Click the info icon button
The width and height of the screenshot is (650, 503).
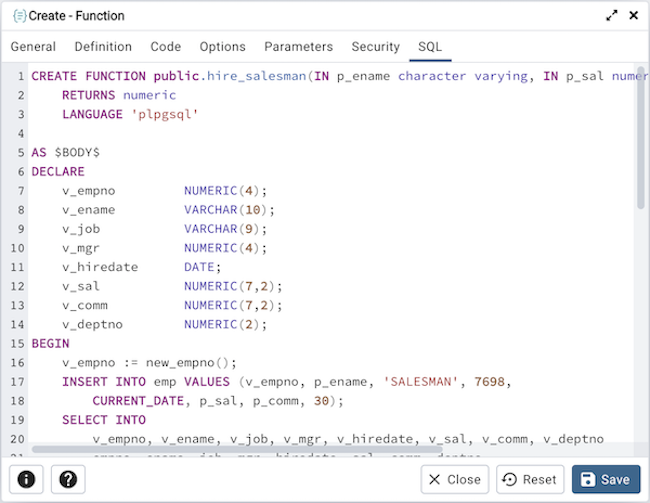point(25,479)
